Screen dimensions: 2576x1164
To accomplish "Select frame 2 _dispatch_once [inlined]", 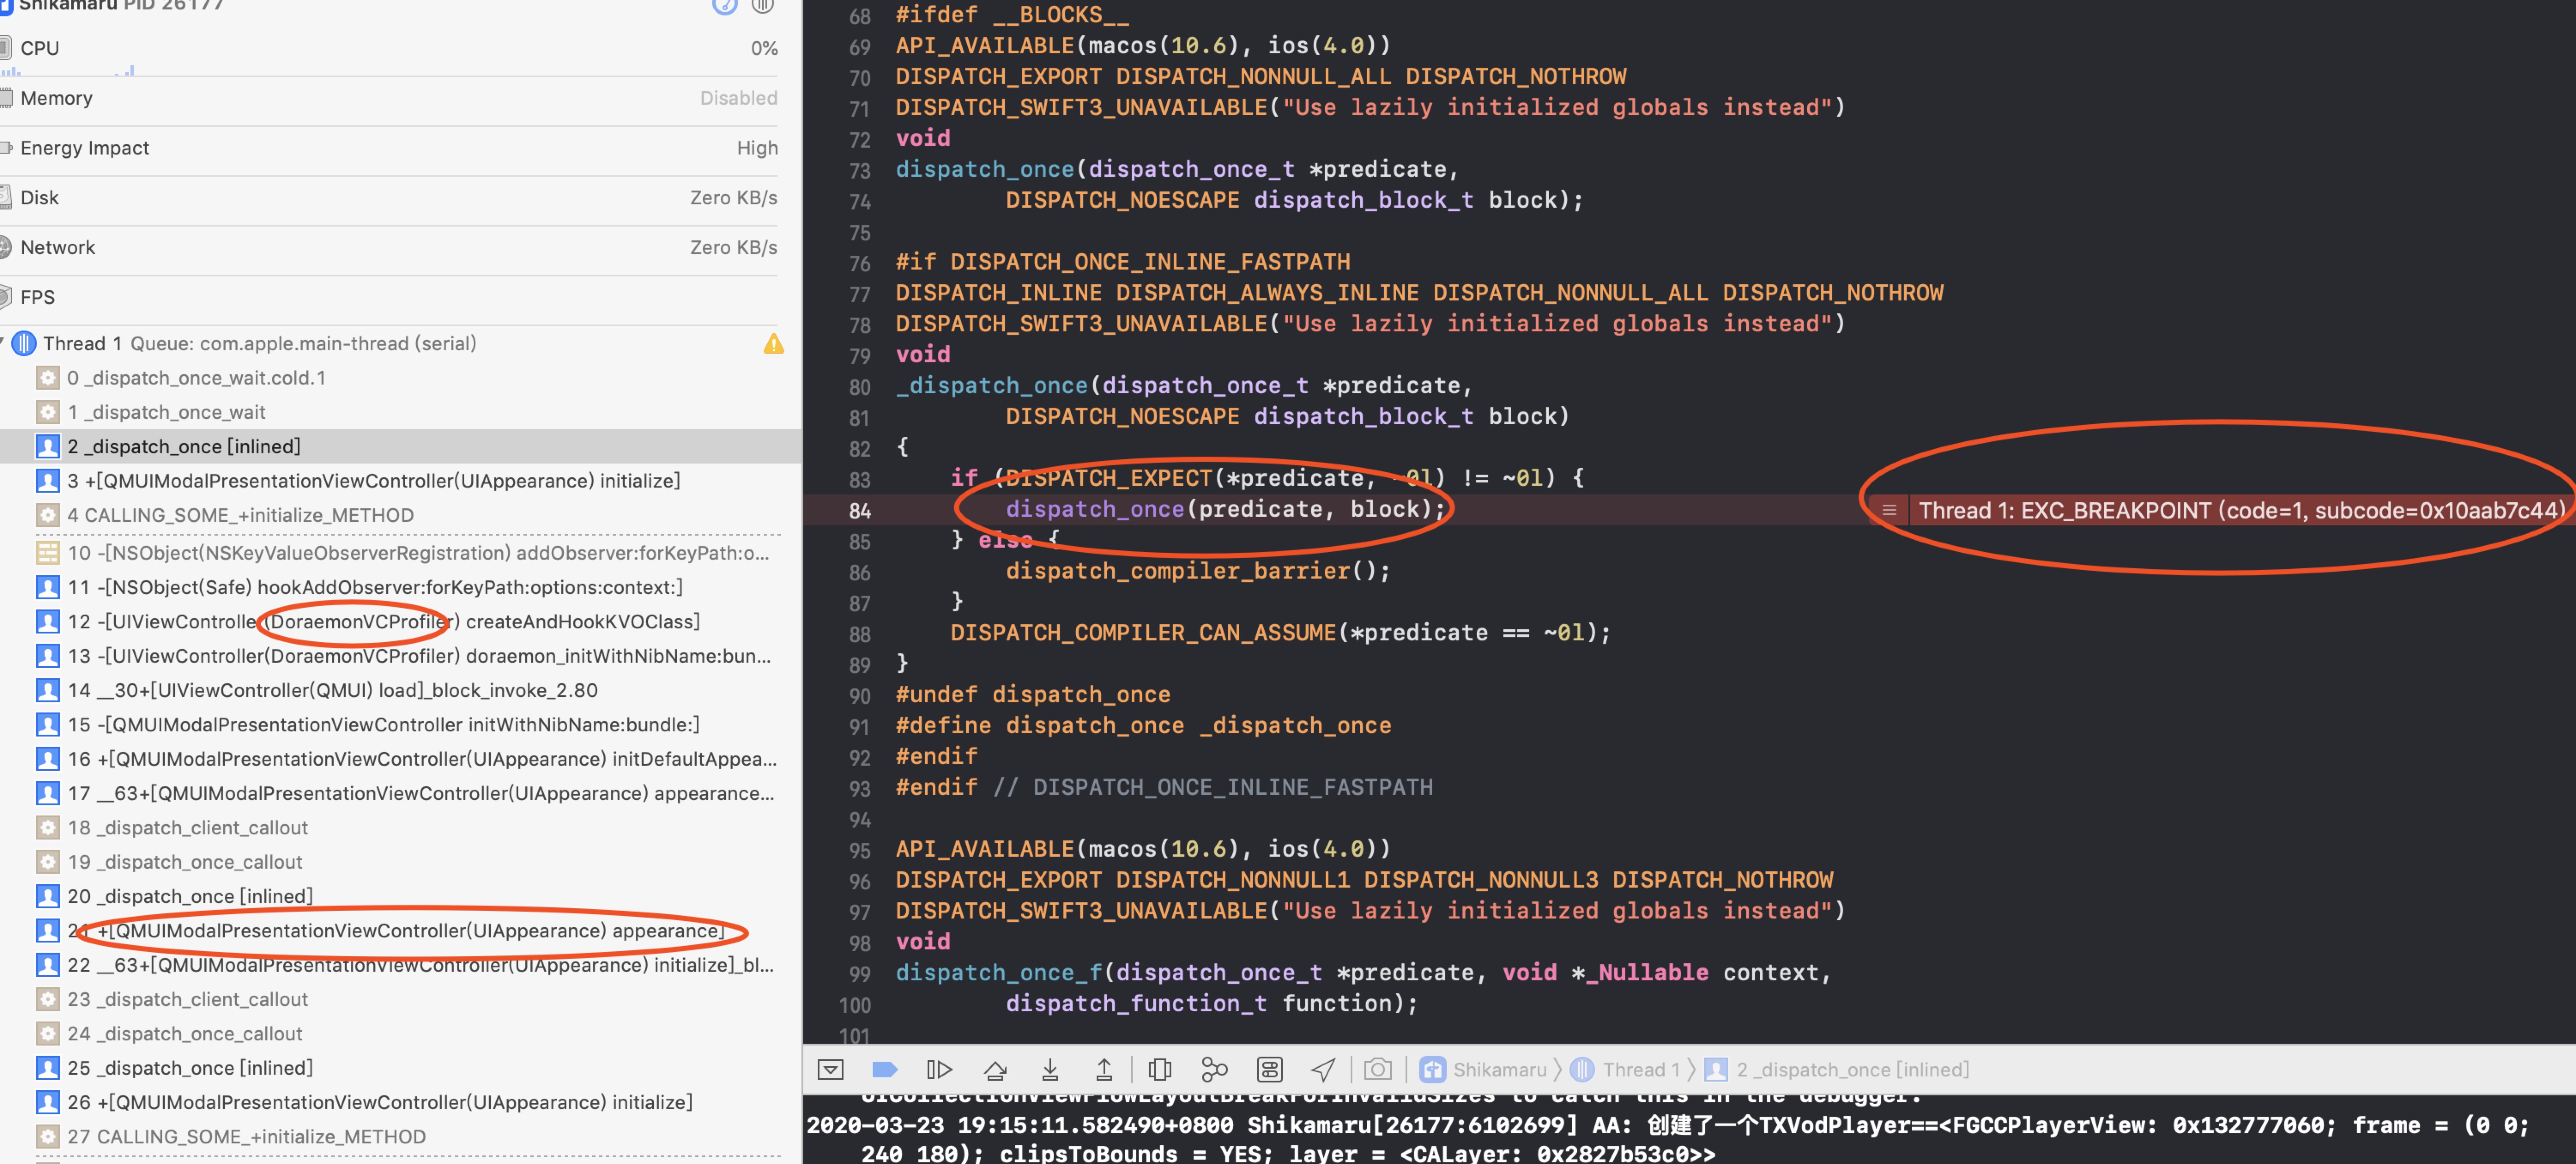I will coord(400,447).
